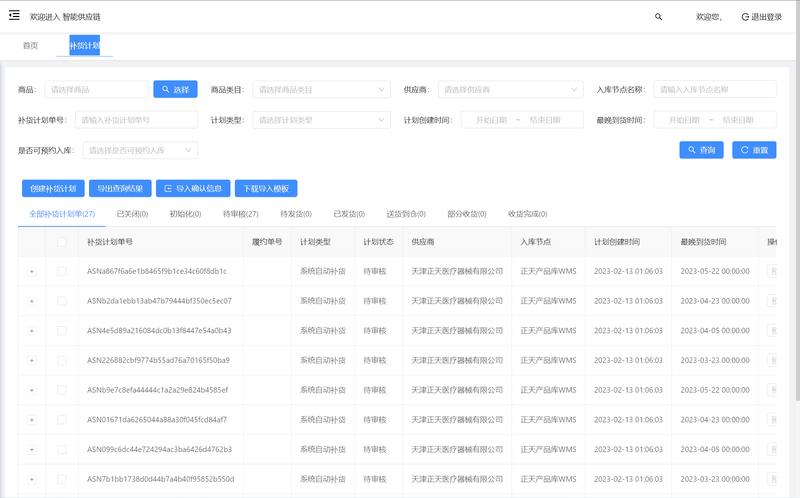Click 导入确认信息 button

tap(193, 188)
